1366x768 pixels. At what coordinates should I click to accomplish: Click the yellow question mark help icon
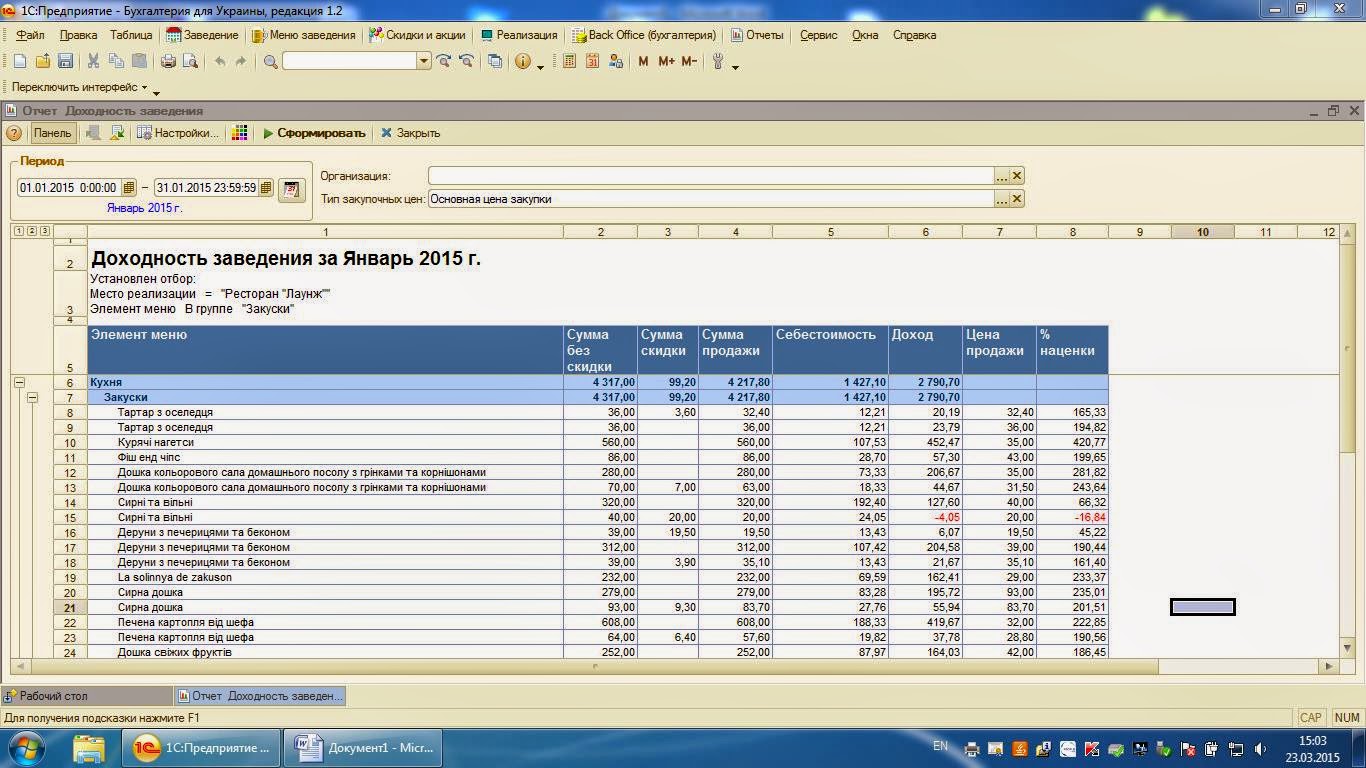[14, 133]
